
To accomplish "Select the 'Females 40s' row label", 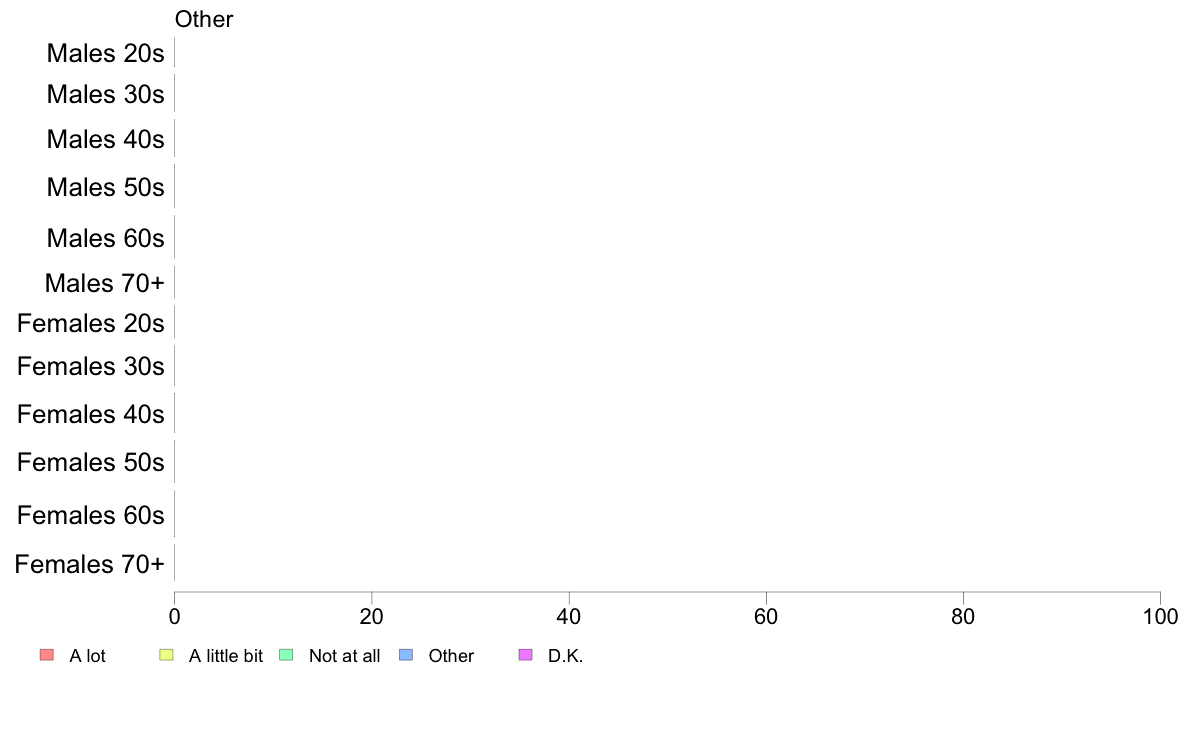I will 91,414.
